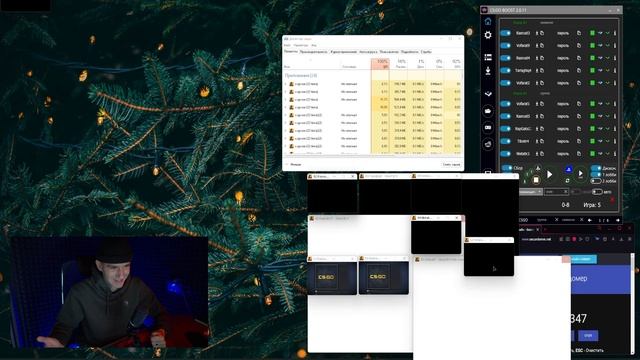Viewport: 640px width, 360px height.
Task: Copy the login of the first account row
Action: 542,33
